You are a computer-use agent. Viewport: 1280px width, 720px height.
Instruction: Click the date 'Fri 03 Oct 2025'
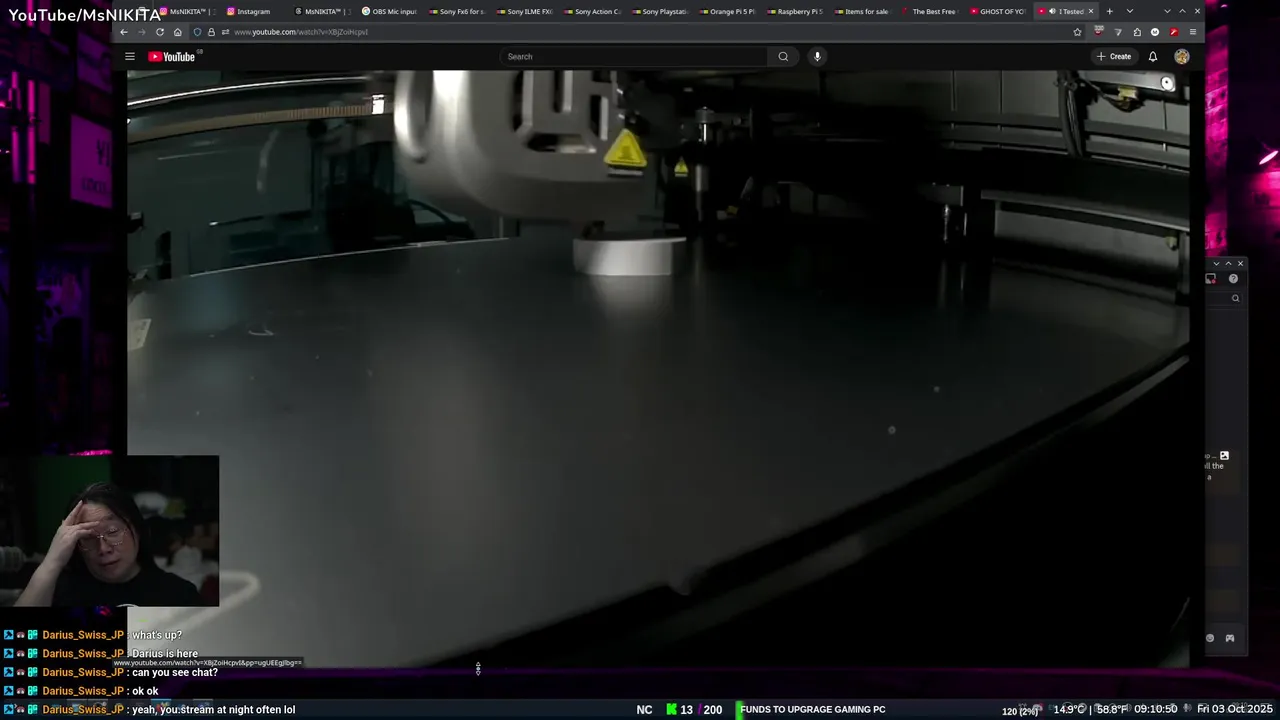pos(1235,709)
